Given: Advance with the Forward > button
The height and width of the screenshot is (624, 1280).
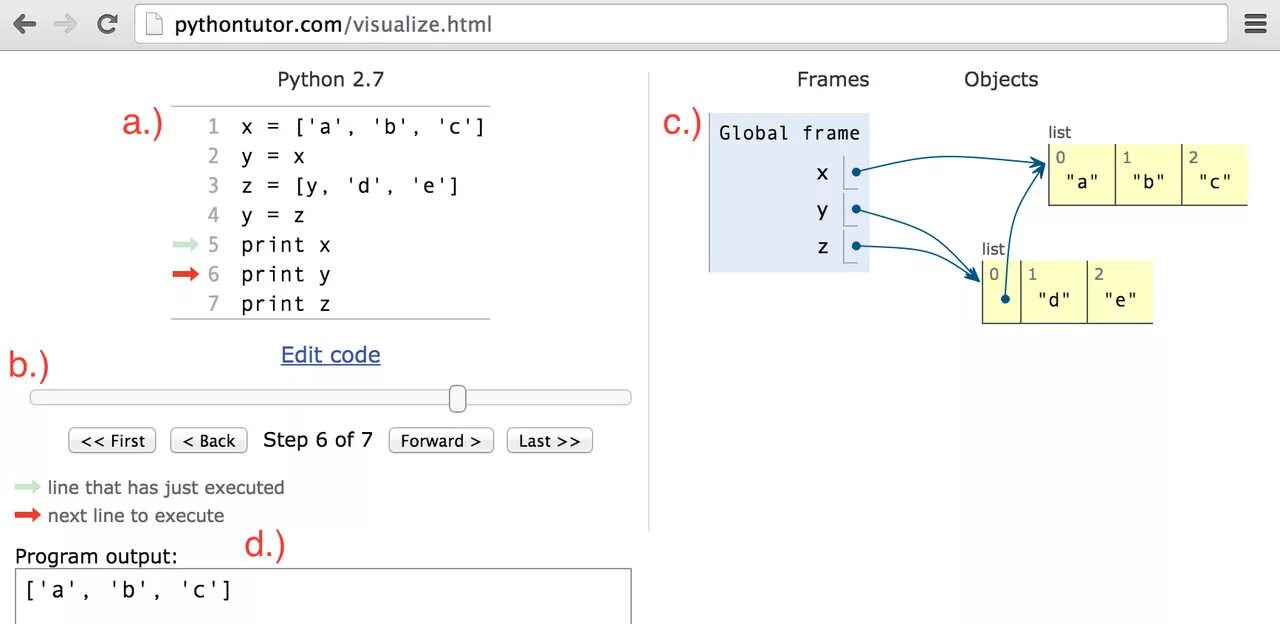Looking at the screenshot, I should (440, 441).
